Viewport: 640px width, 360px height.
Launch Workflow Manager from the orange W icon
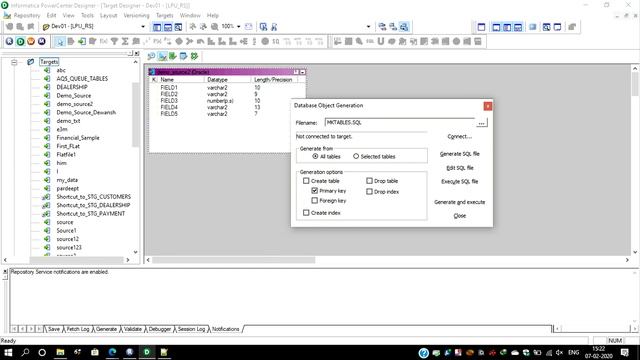(31, 41)
